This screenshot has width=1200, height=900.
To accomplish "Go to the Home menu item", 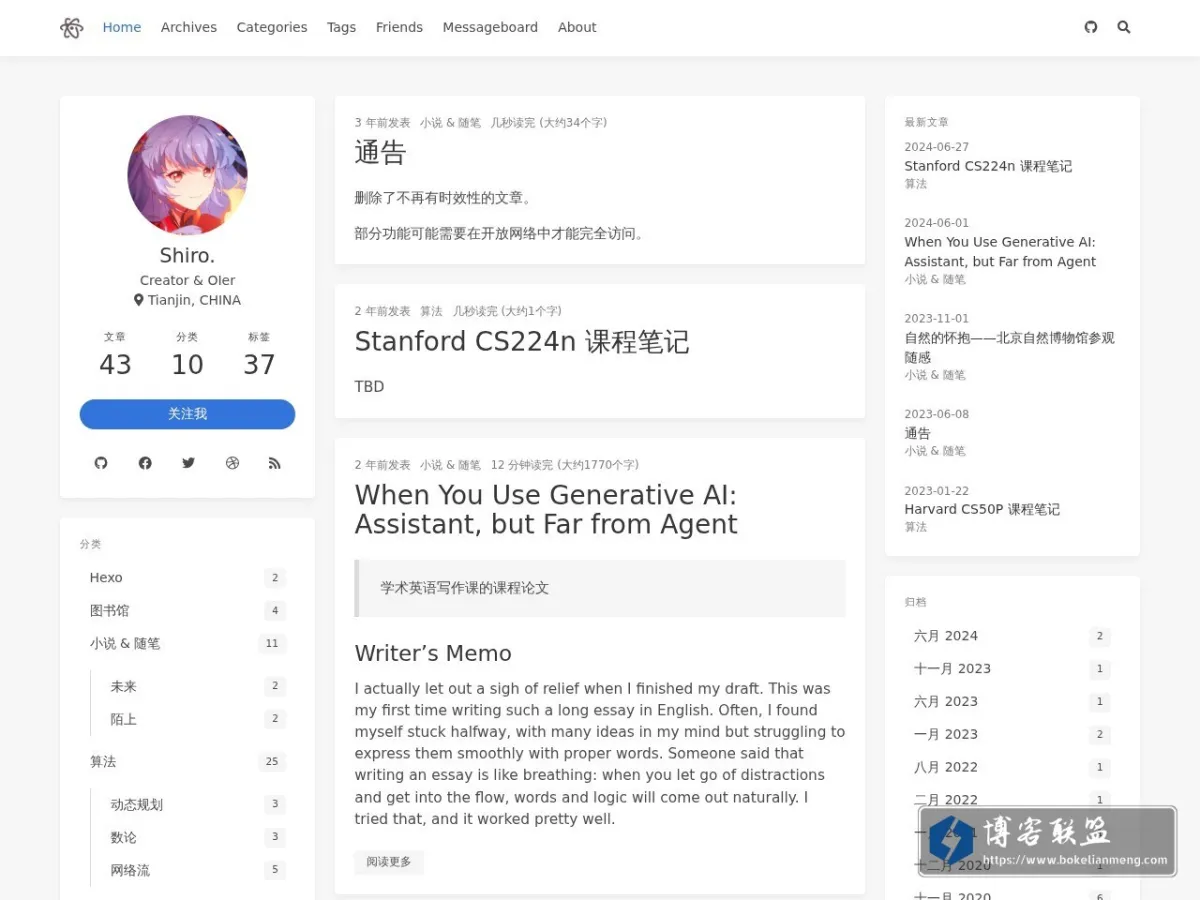I will [x=122, y=27].
